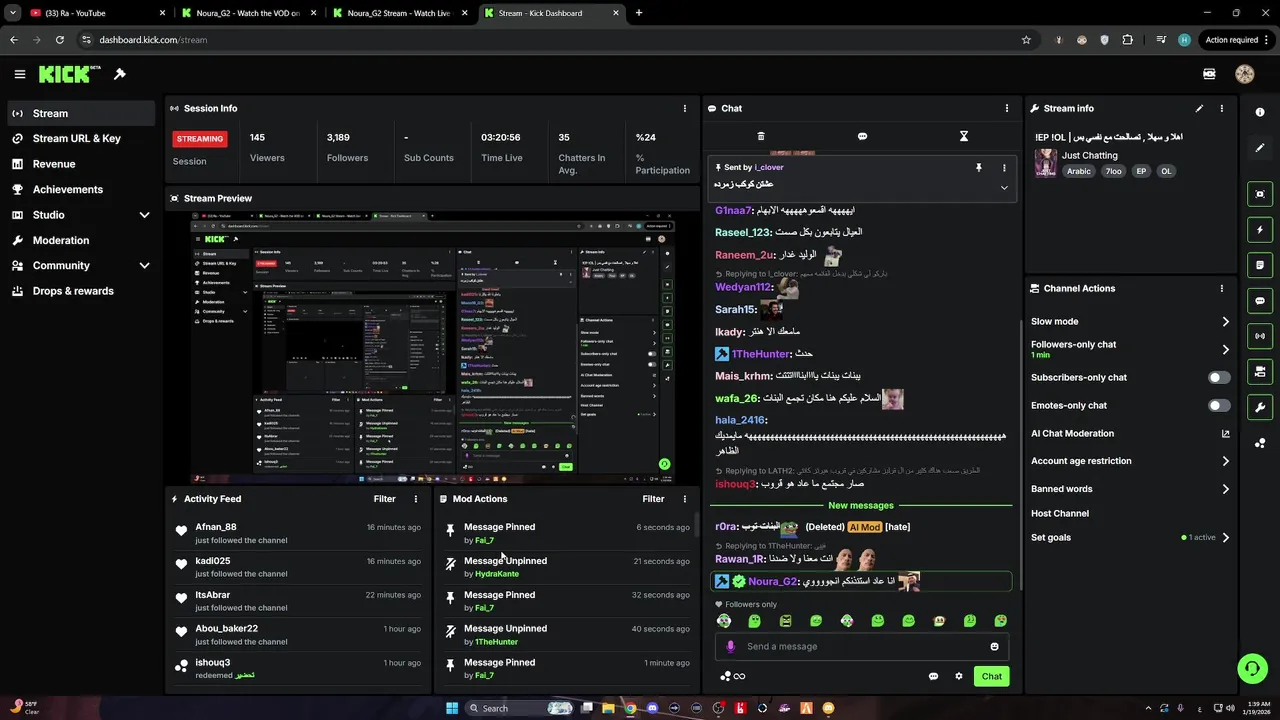Screen dimensions: 1280x720
Task: Open Activity Feed Filter dropdown
Action: tap(384, 498)
